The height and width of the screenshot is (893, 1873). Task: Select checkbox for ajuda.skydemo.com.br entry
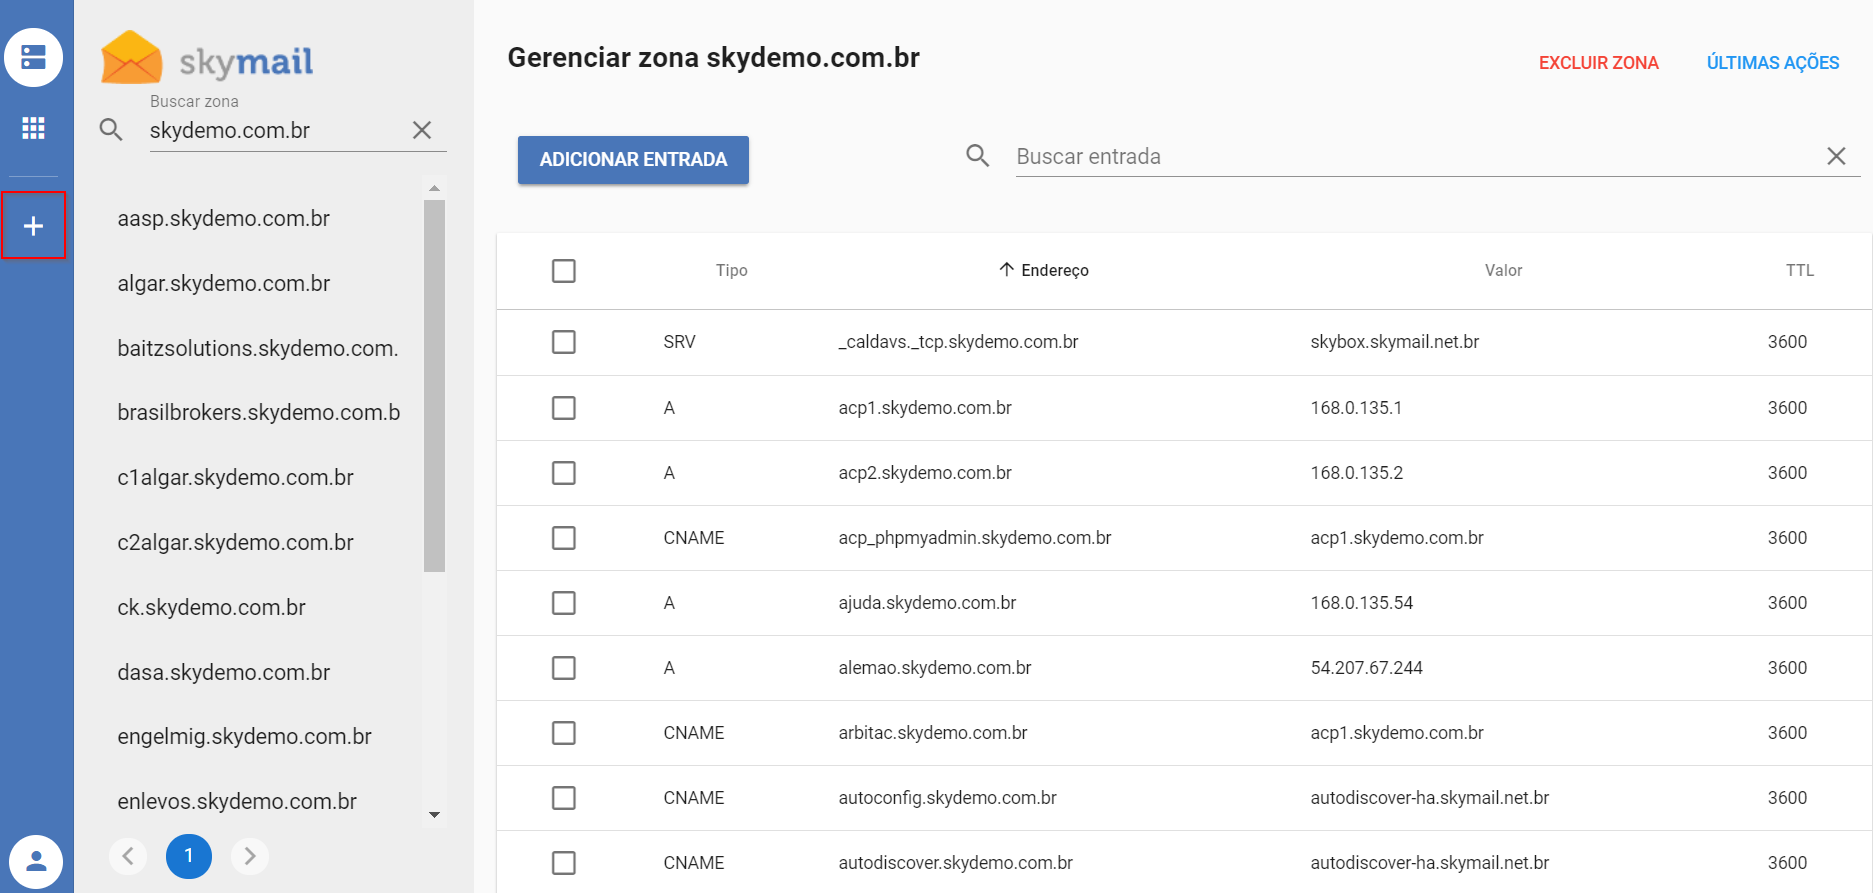[x=564, y=603]
